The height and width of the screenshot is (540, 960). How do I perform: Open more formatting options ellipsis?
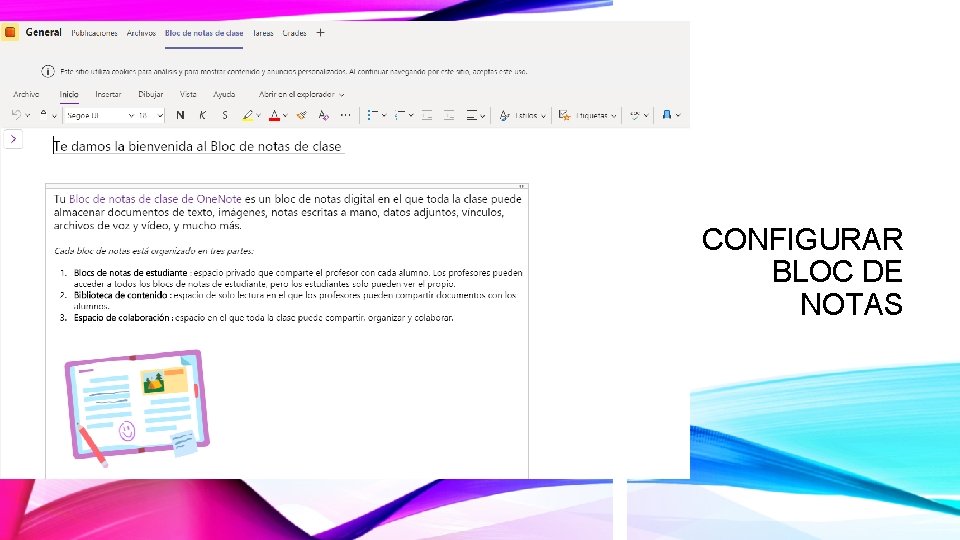point(345,115)
